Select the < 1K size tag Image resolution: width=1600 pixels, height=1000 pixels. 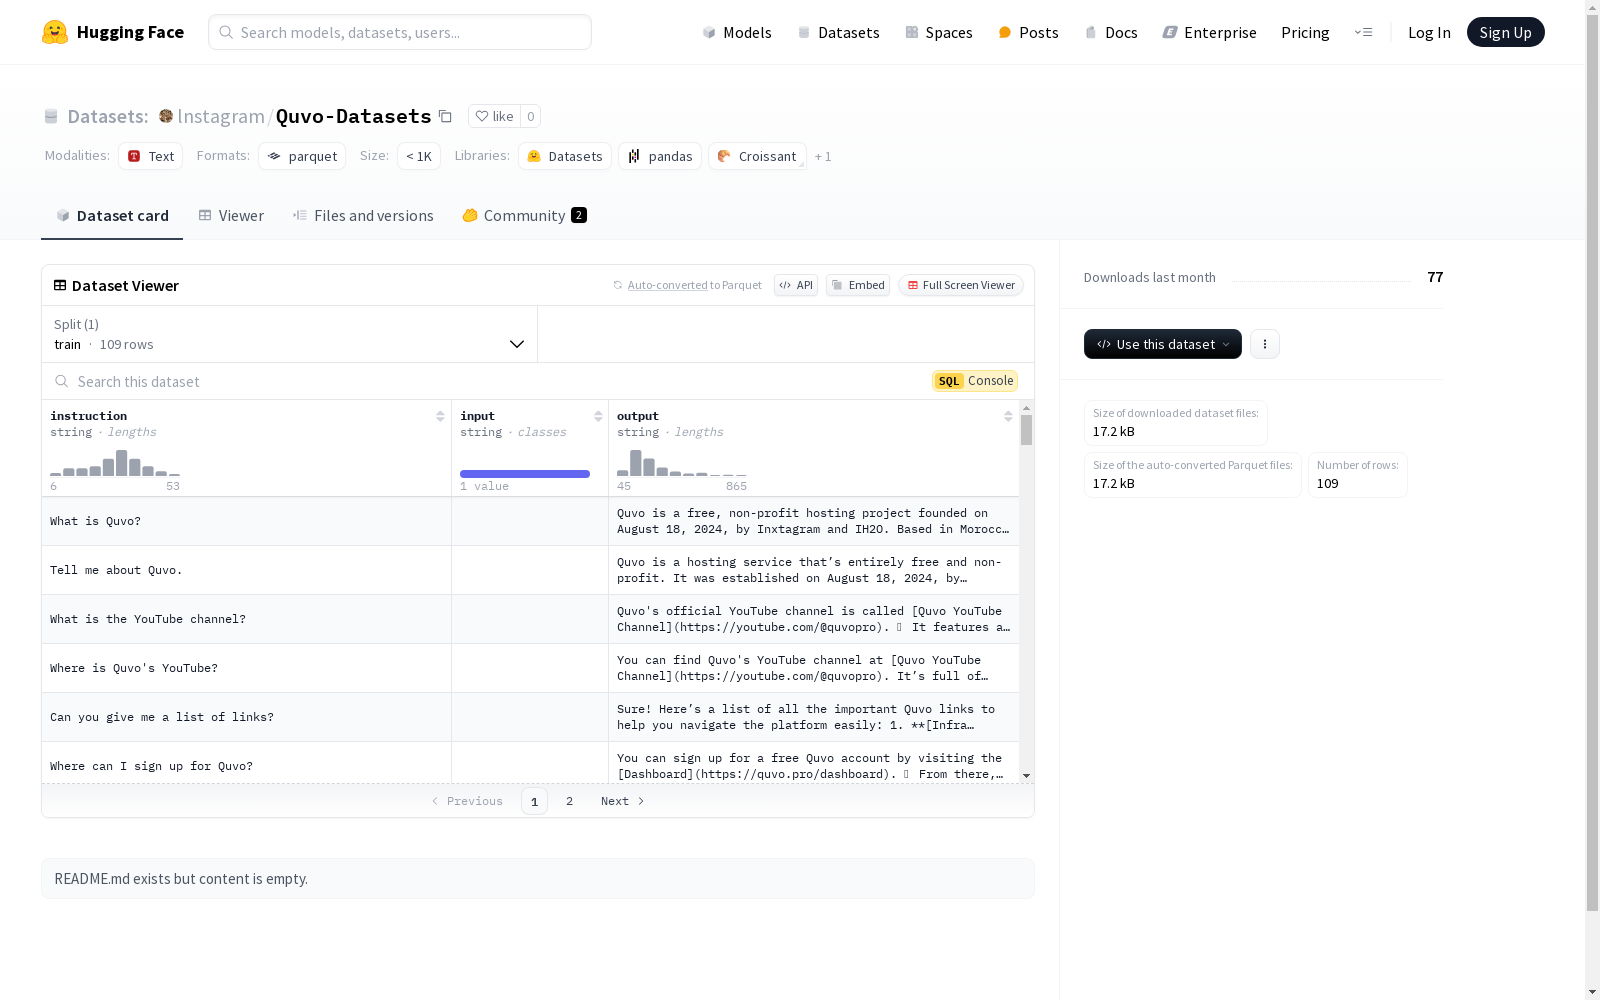coord(419,156)
